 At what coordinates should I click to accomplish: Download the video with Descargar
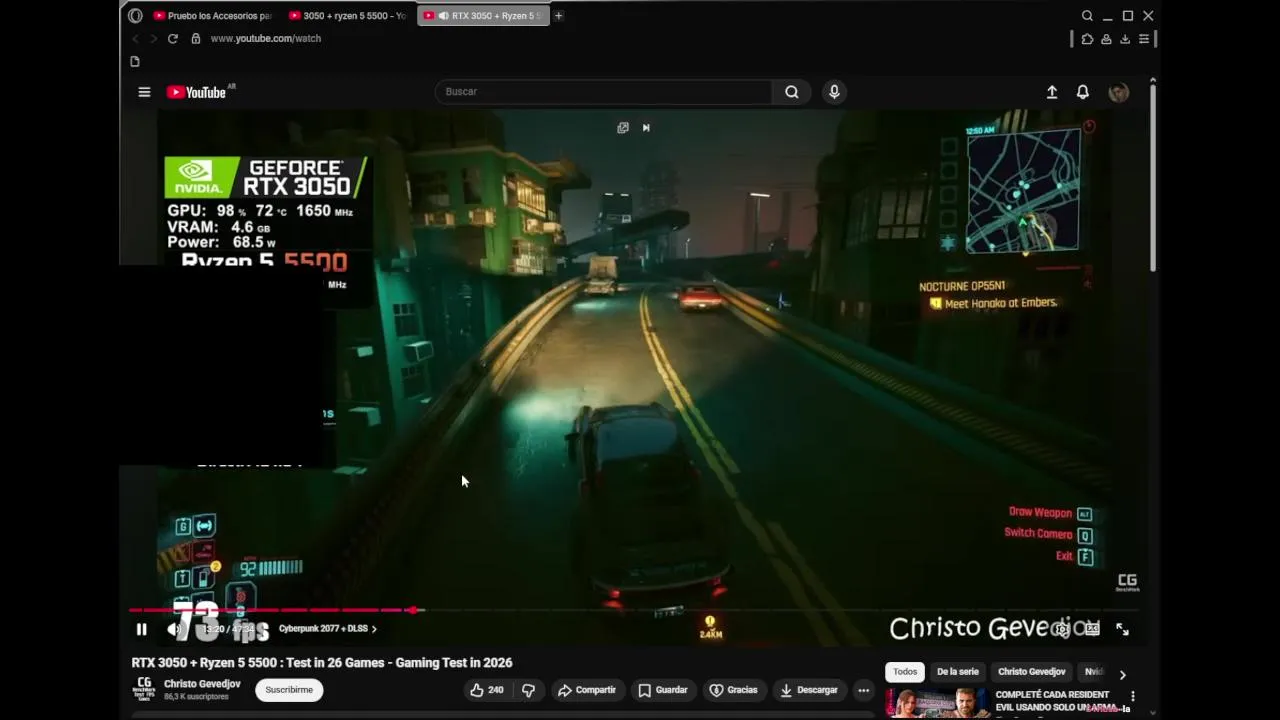[x=809, y=690]
